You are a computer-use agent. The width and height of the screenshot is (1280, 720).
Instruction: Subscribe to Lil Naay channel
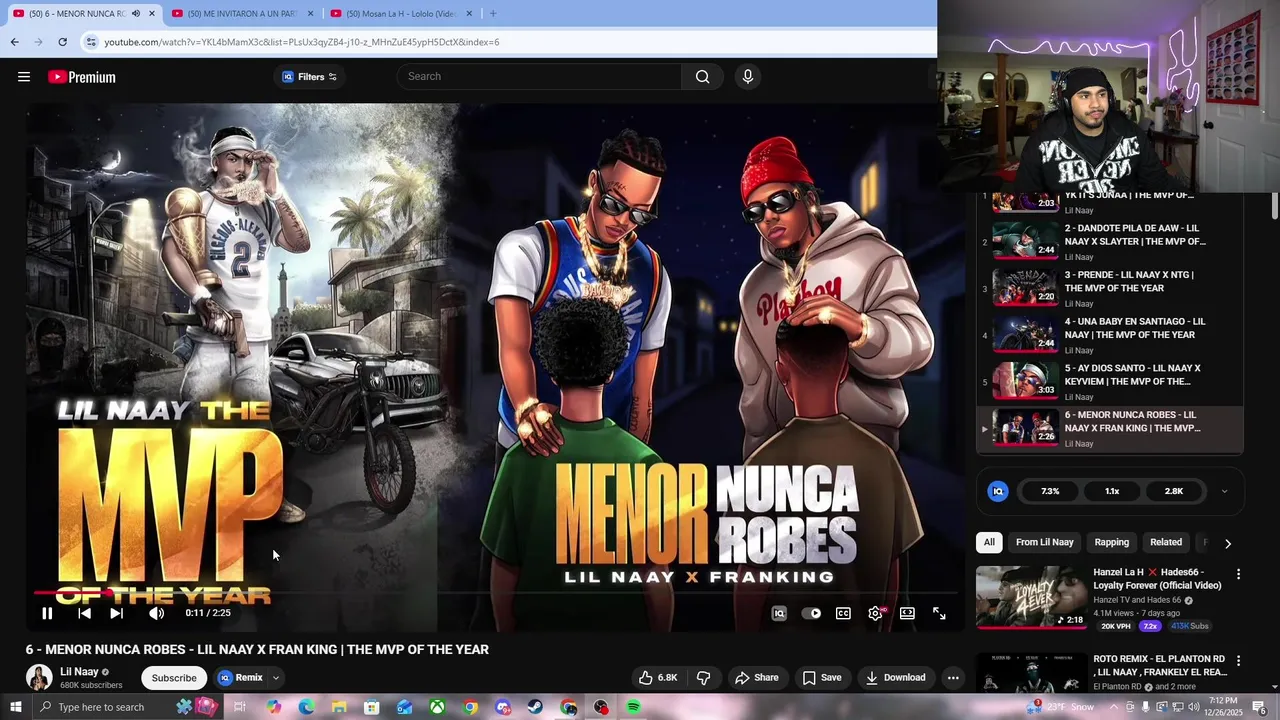click(x=174, y=677)
